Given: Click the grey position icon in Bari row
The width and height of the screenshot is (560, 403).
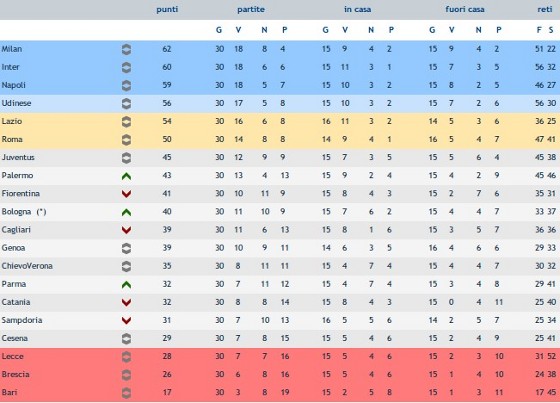Looking at the screenshot, I should pos(126,393).
